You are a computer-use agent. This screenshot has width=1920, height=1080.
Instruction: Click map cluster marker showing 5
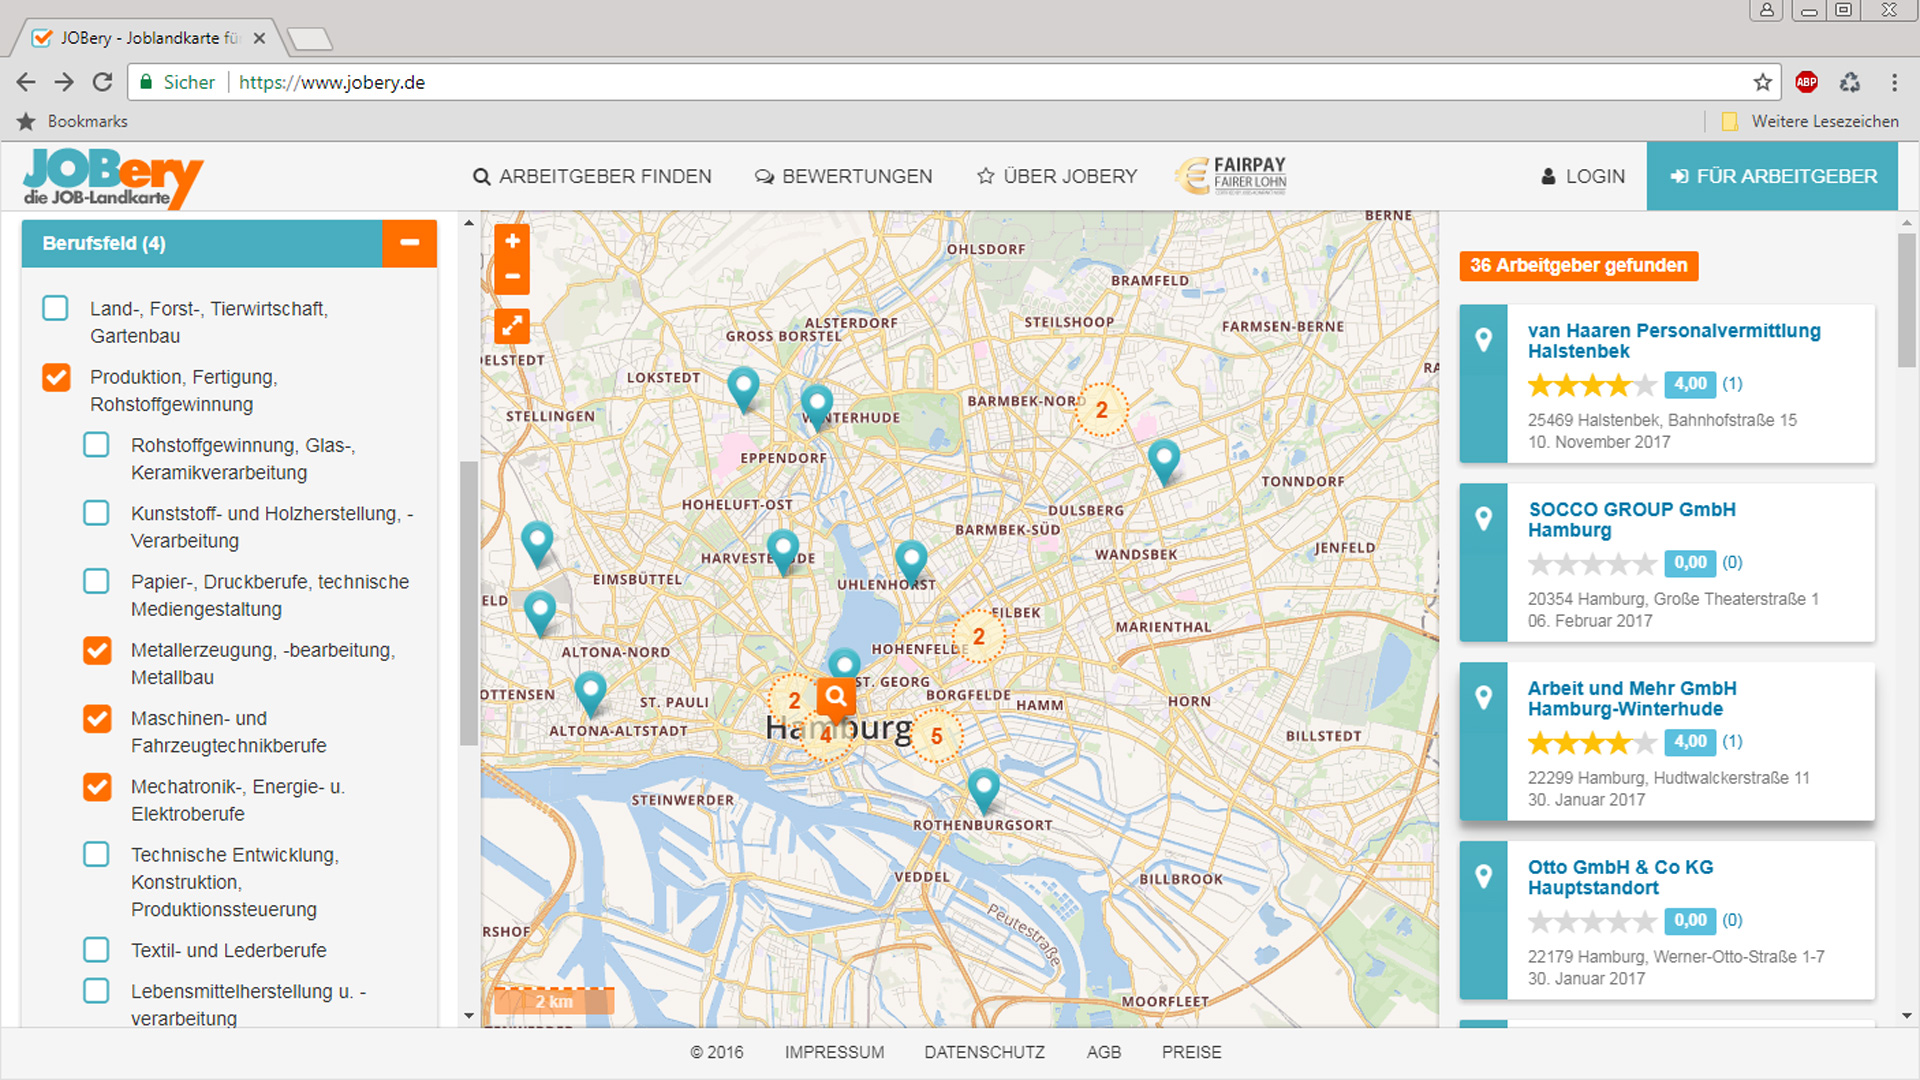pyautogui.click(x=937, y=736)
